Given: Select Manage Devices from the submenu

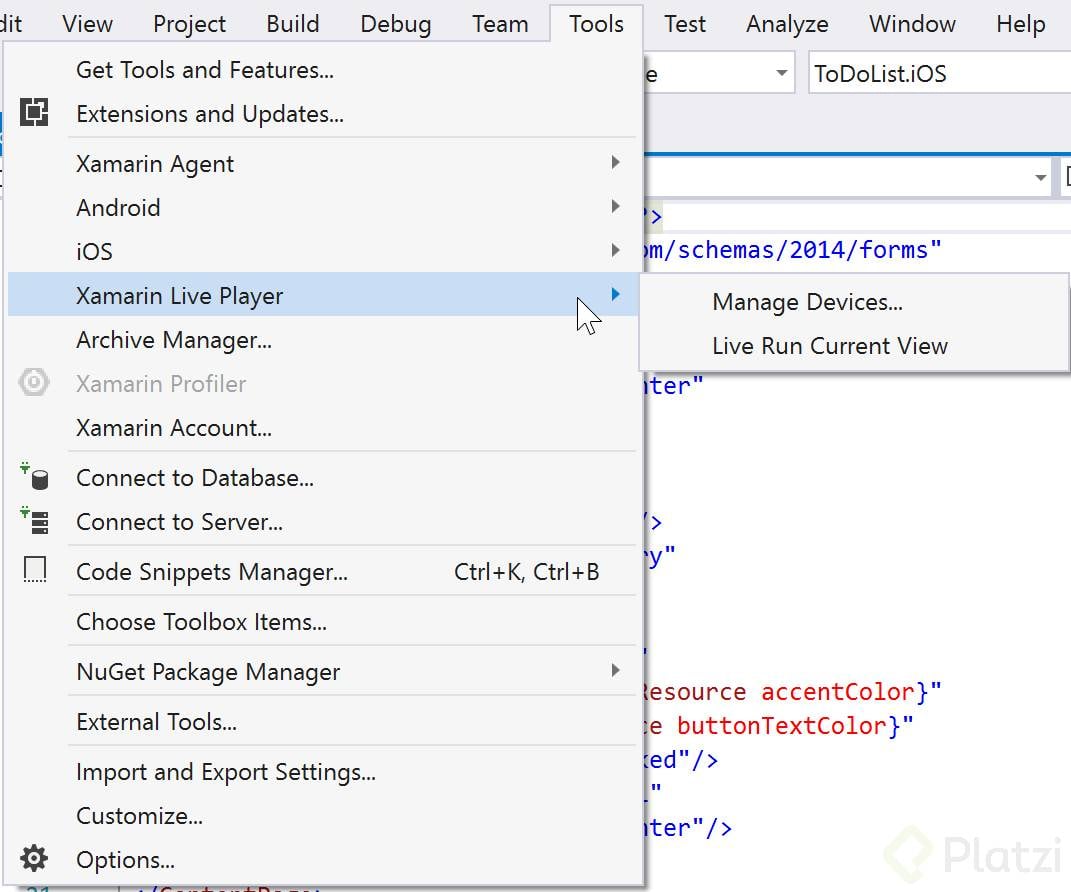Looking at the screenshot, I should [x=806, y=302].
